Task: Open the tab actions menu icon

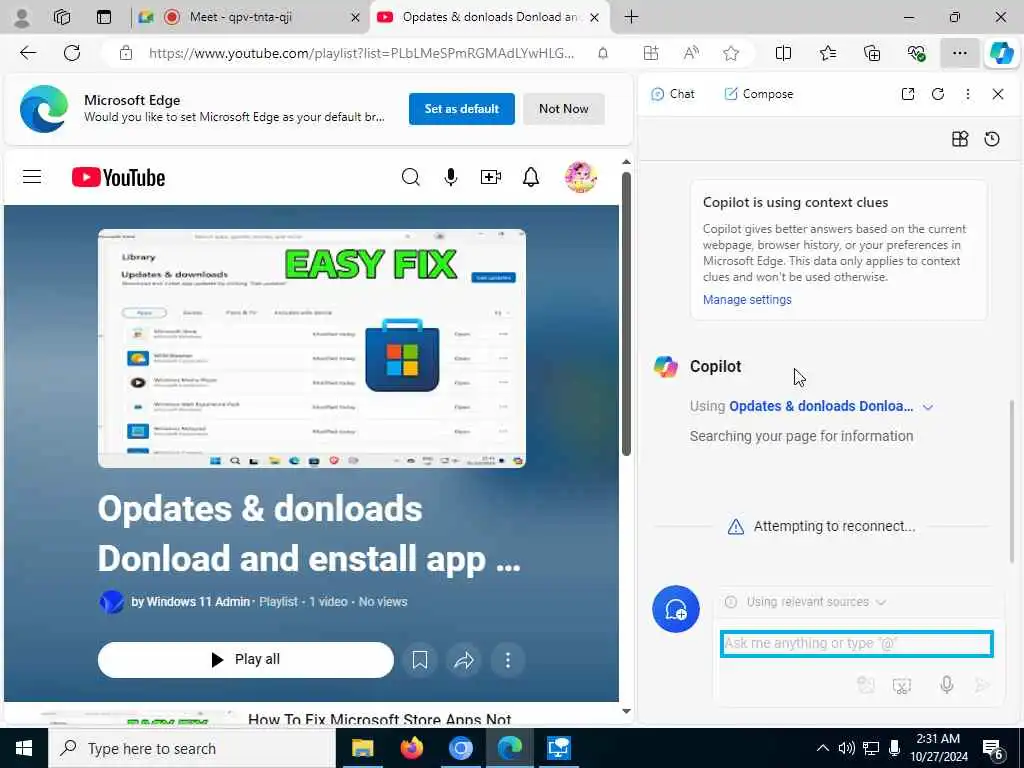Action: pyautogui.click(x=104, y=17)
